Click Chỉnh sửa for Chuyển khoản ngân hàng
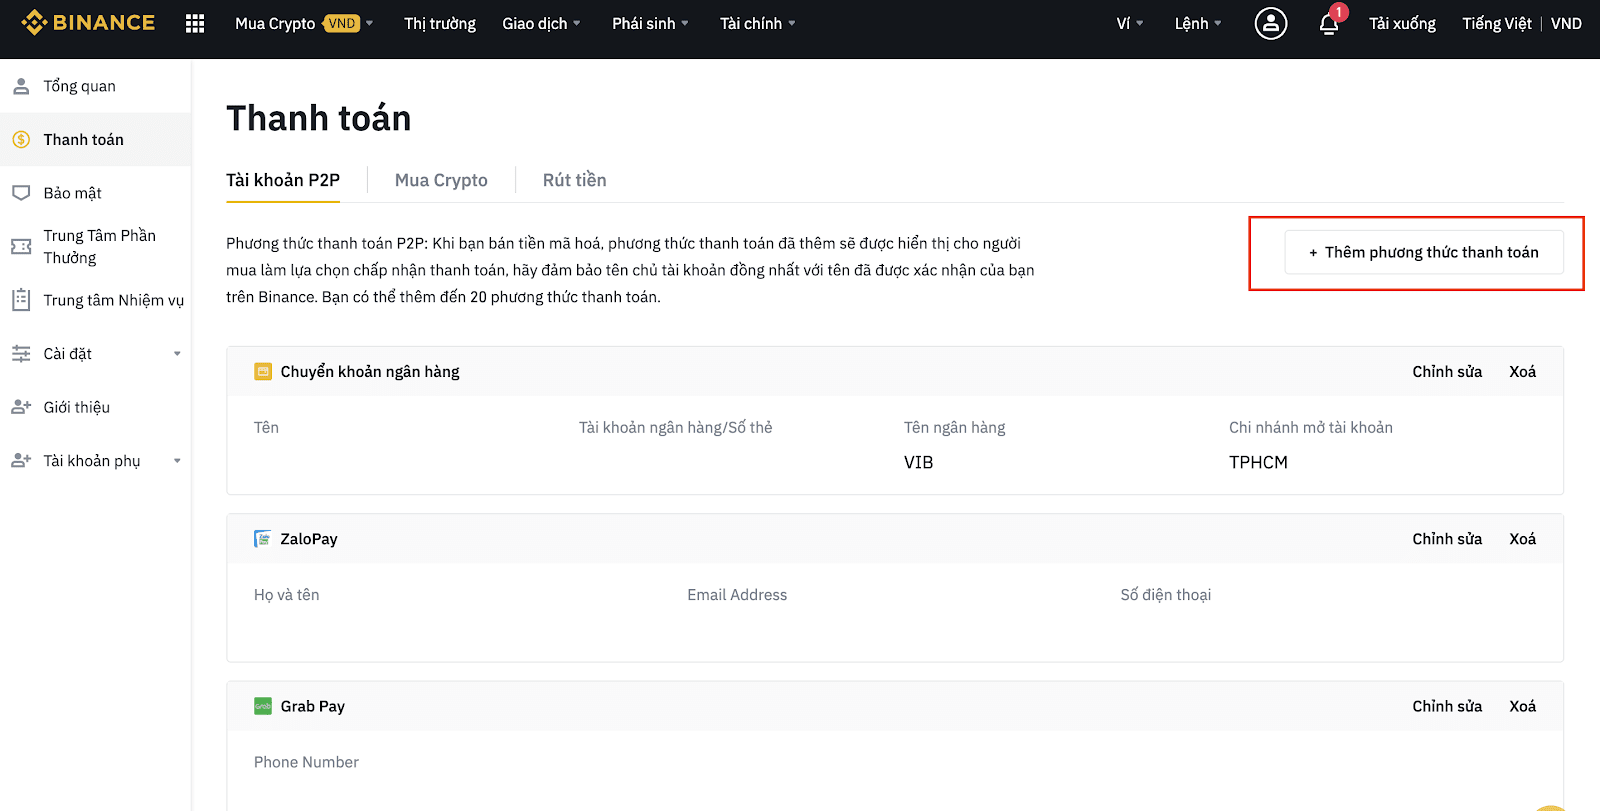 pos(1447,371)
